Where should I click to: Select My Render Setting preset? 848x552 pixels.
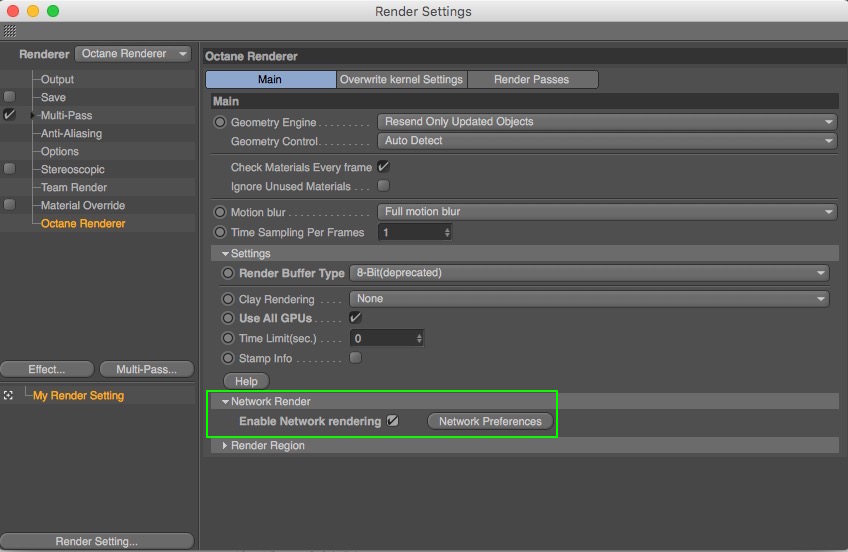click(78, 396)
